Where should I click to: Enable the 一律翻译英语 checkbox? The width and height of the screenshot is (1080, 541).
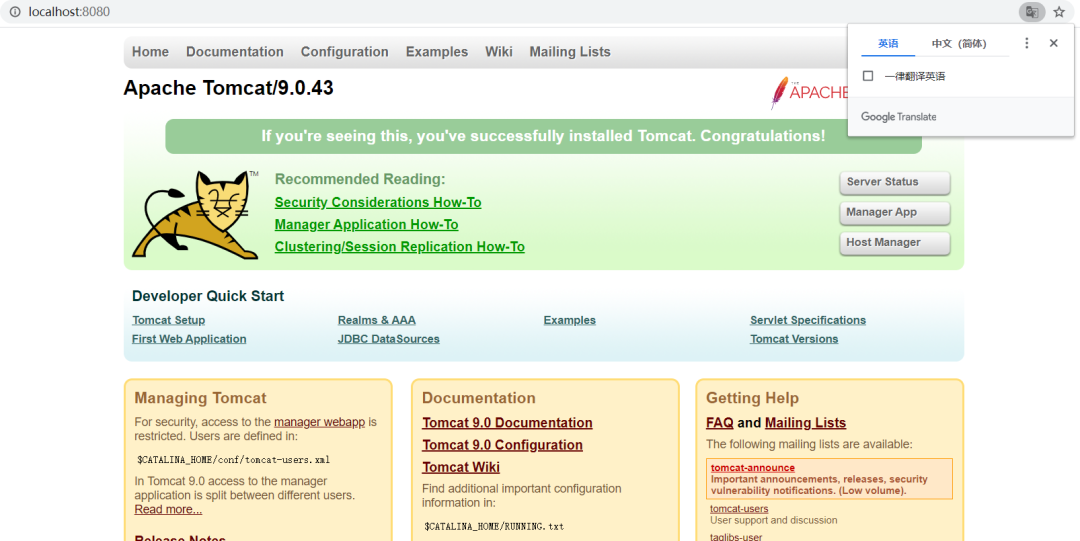pyautogui.click(x=868, y=76)
